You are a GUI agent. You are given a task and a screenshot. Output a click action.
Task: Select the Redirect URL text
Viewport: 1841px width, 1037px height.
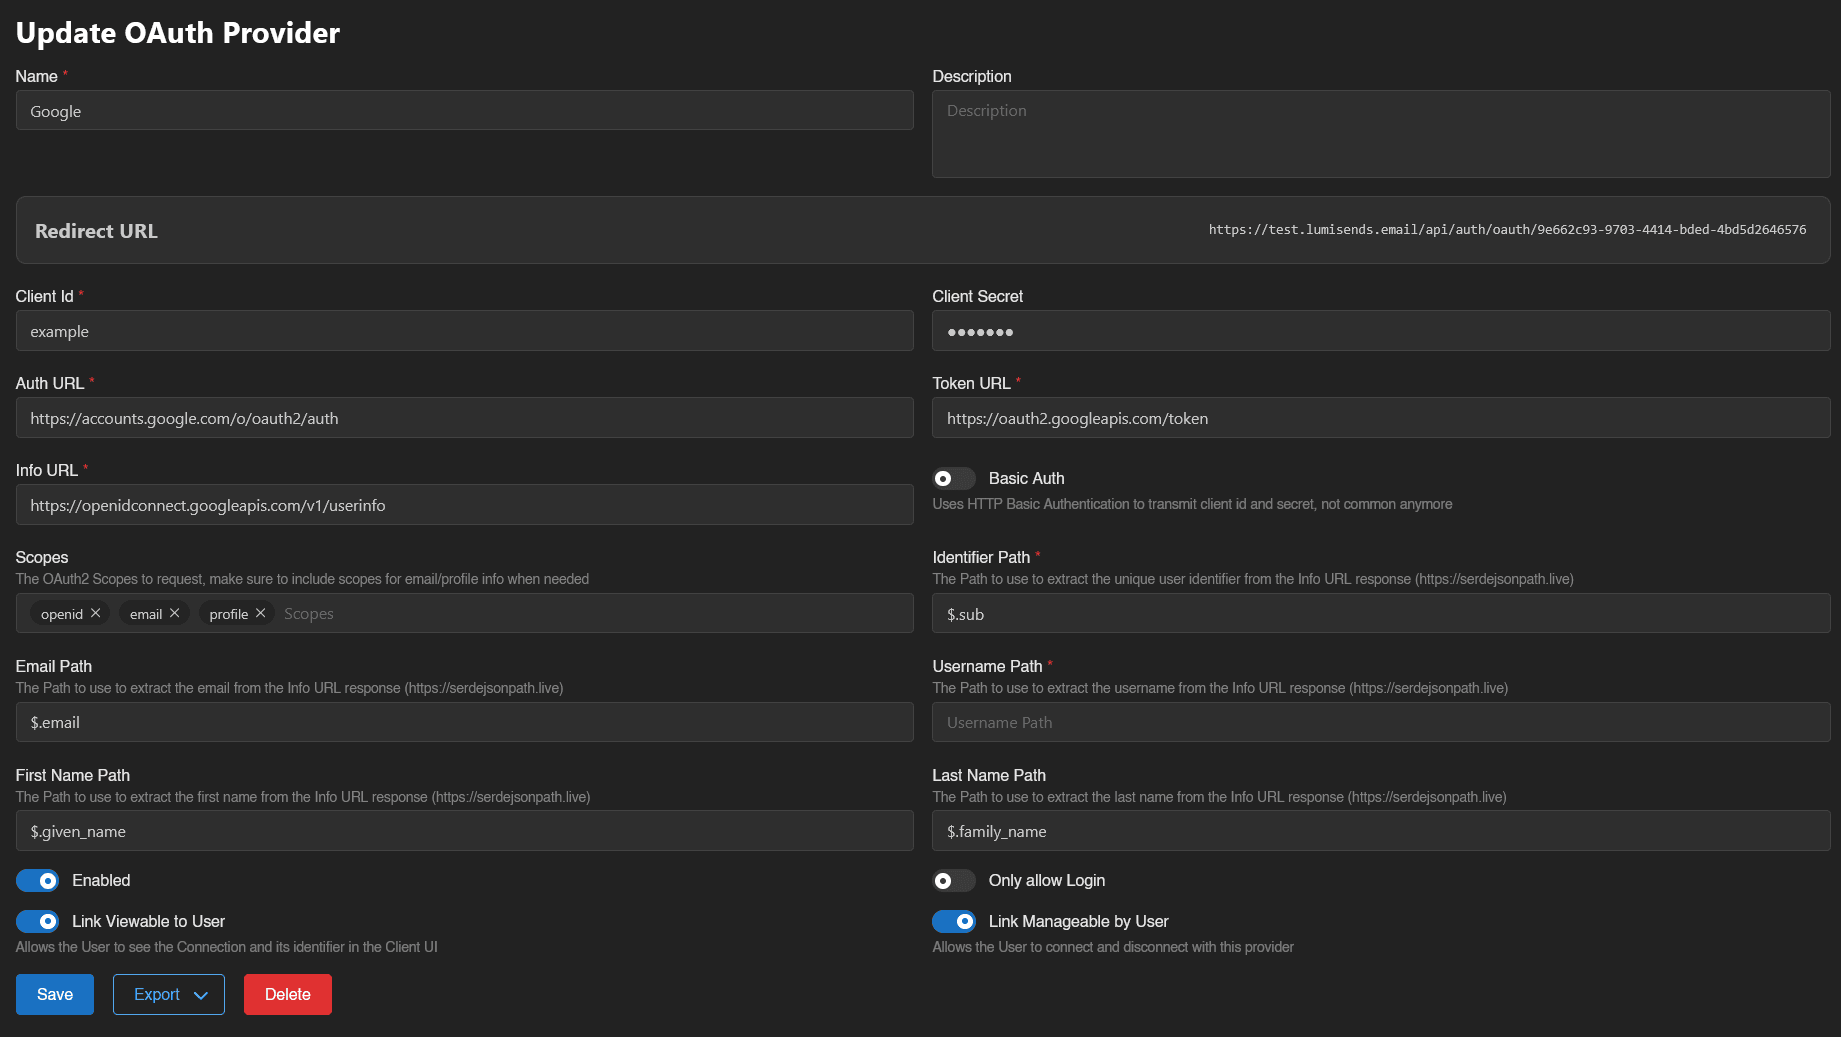(1507, 229)
